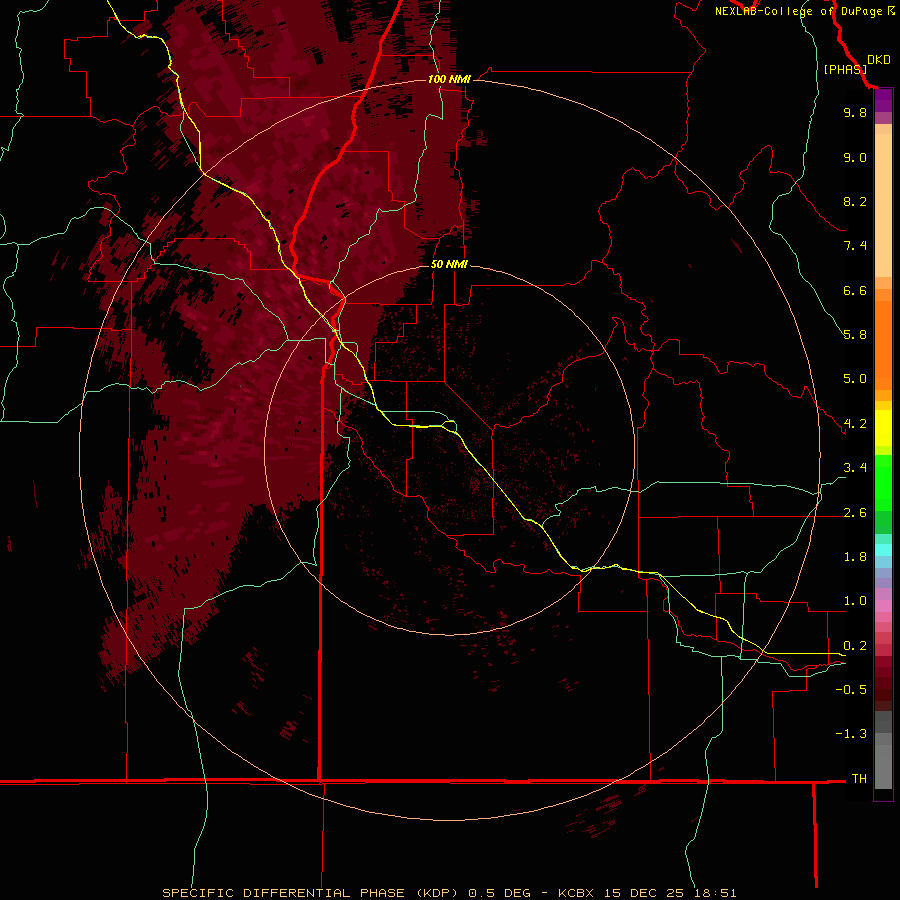
Task: Click the orange band of the color scale
Action: (x=883, y=344)
